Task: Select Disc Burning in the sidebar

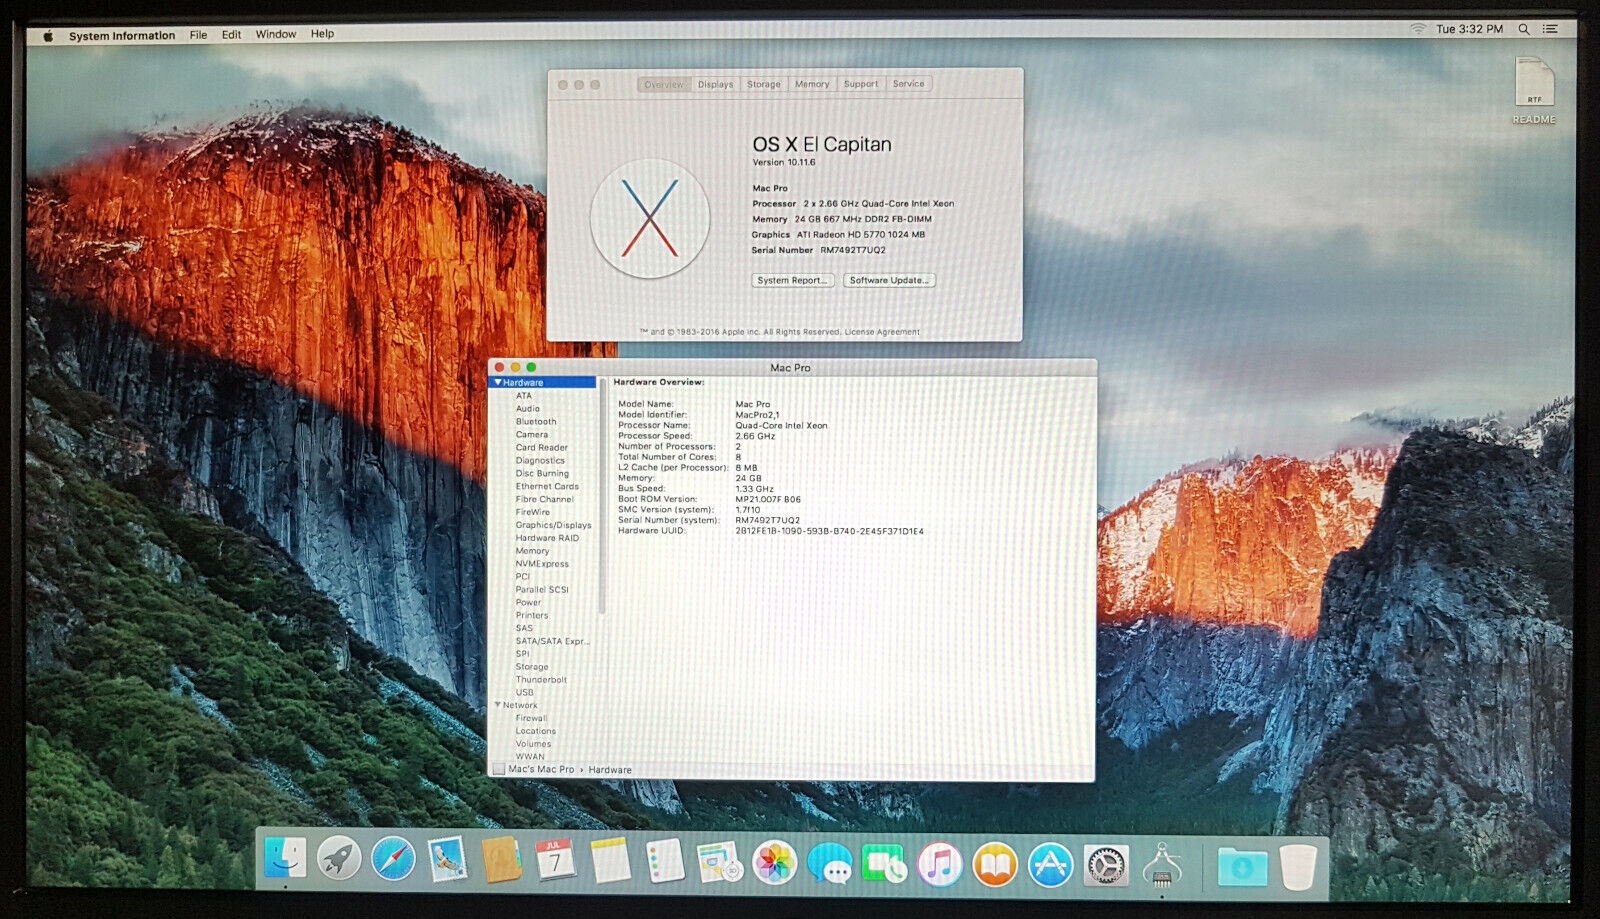Action: pyautogui.click(x=542, y=474)
